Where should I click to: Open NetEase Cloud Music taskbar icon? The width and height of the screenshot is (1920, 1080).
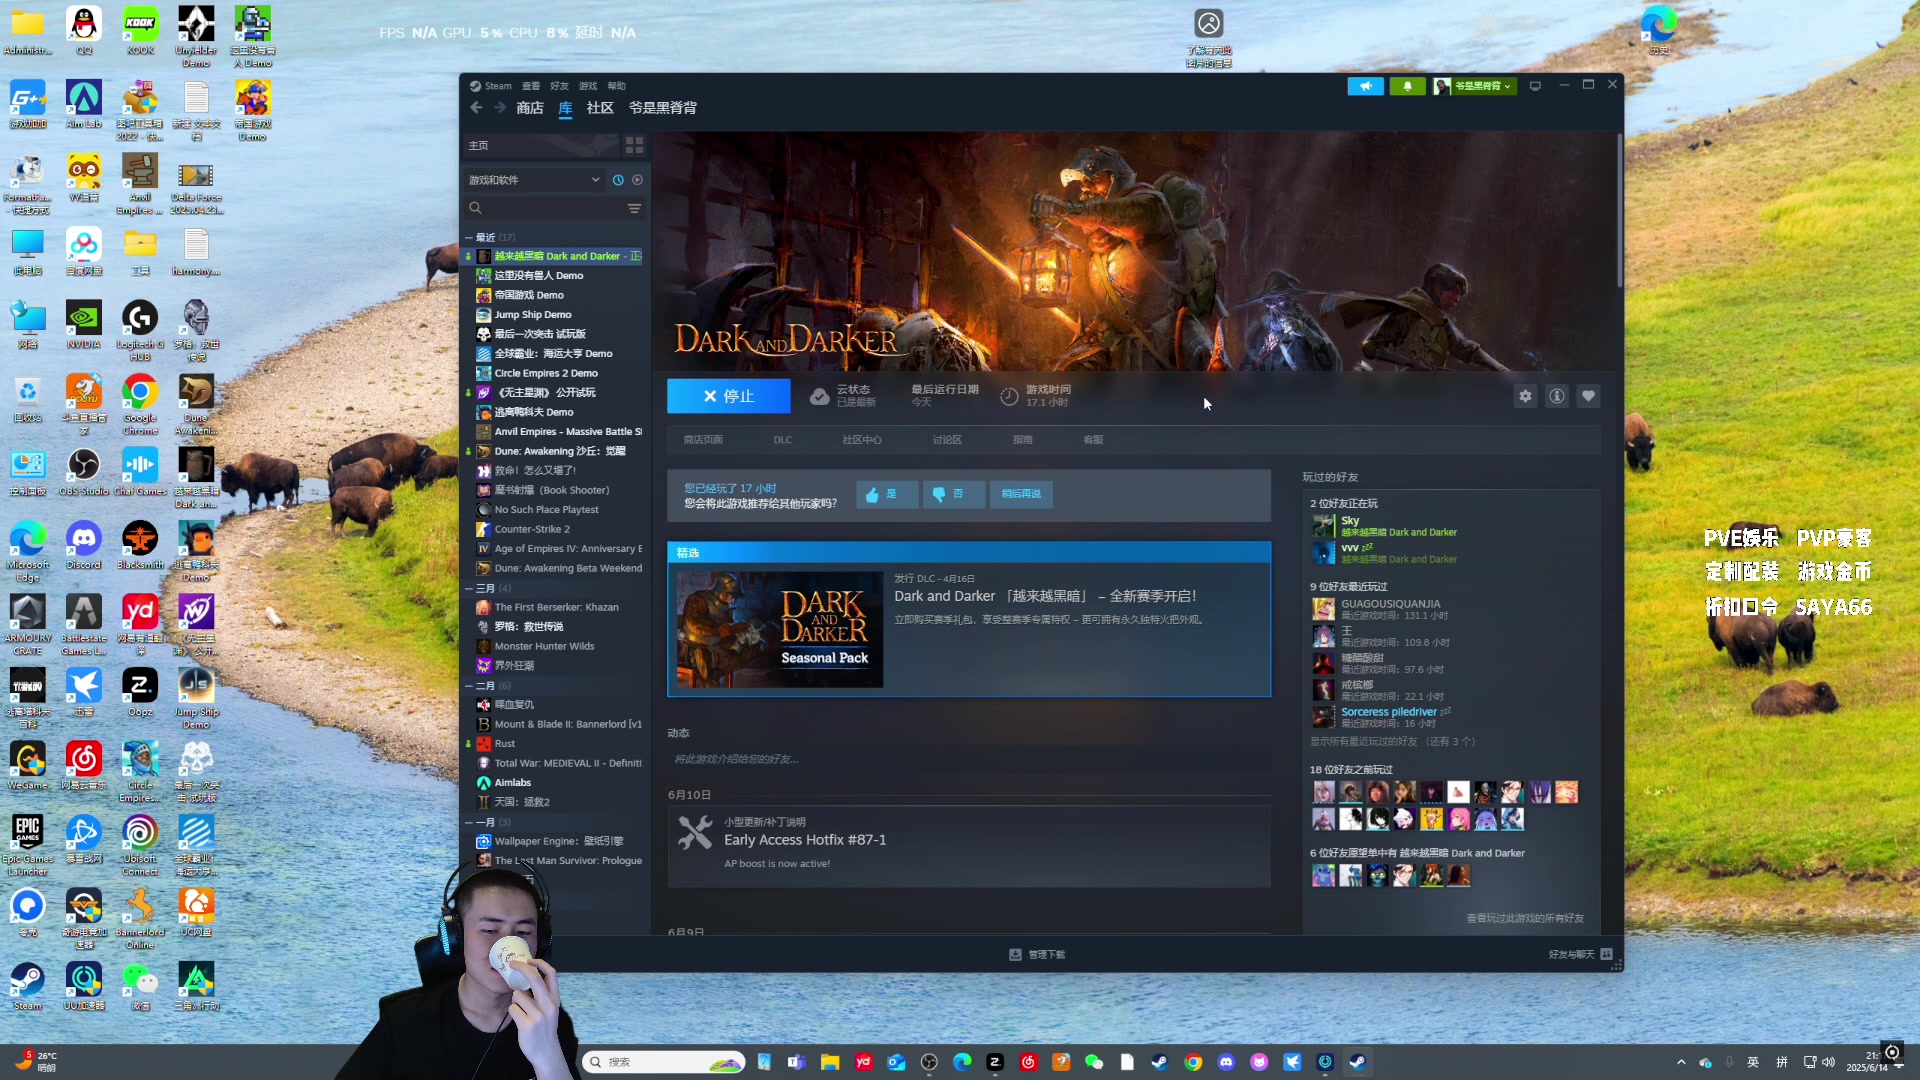pos(1028,1062)
